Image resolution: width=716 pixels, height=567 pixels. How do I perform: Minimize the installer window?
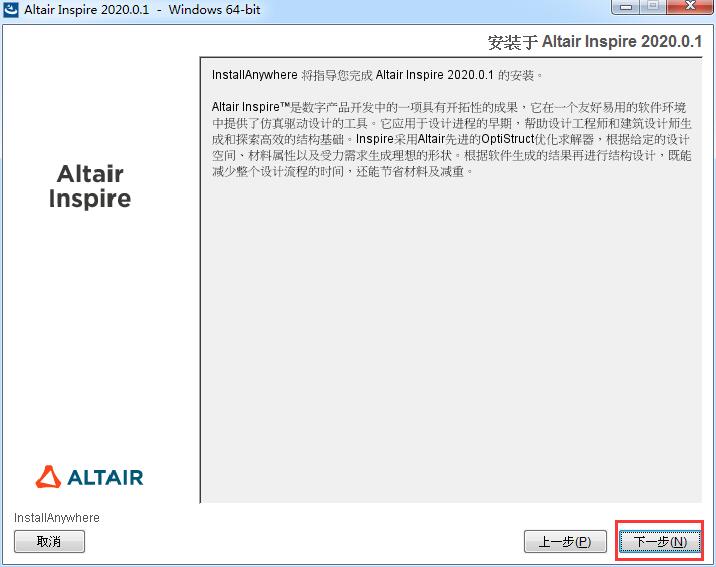[x=626, y=6]
